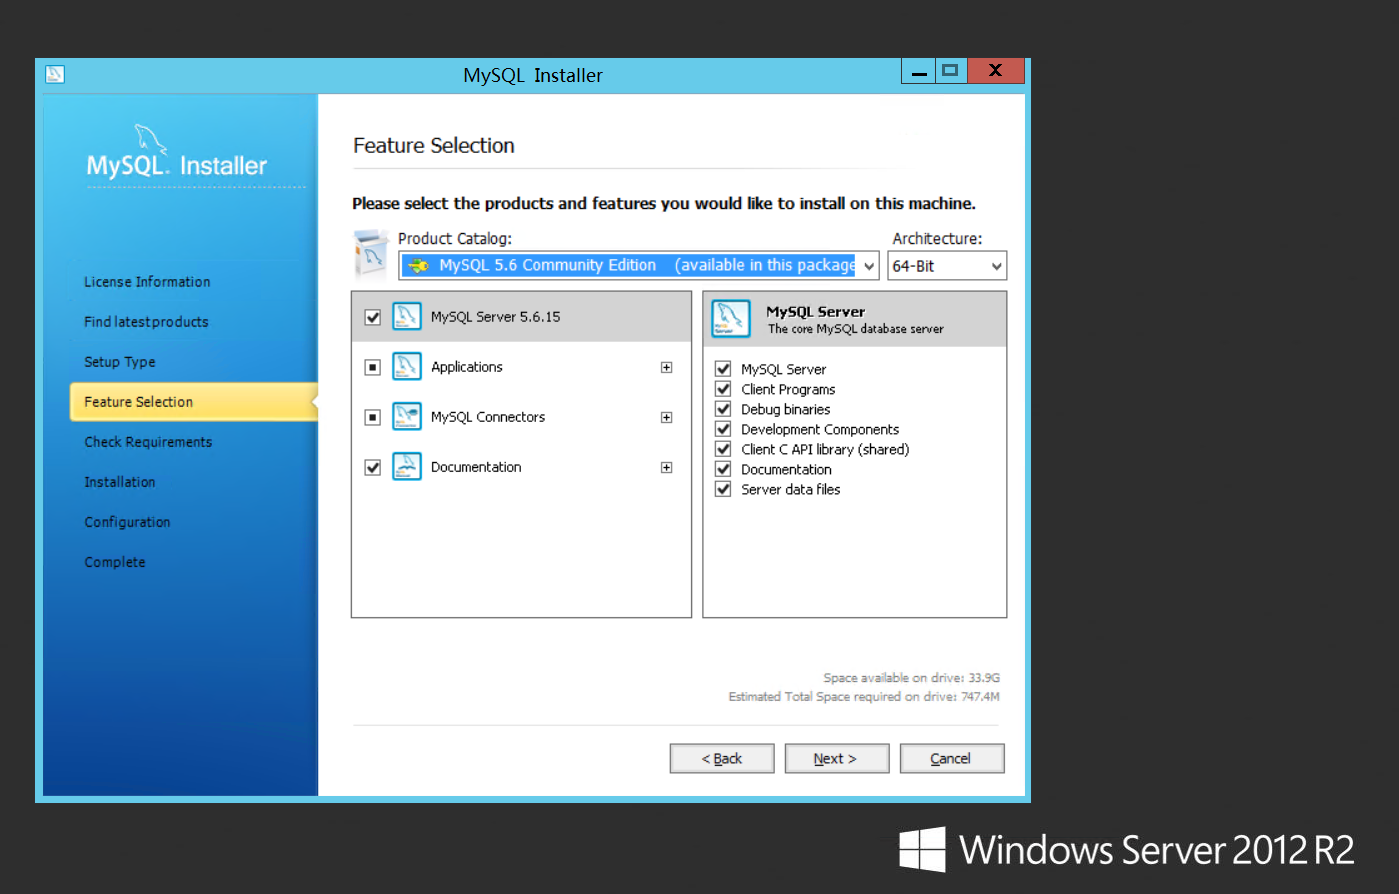Click the MySQL Server 5.6.15 product icon
Image resolution: width=1399 pixels, height=894 pixels.
click(x=407, y=317)
